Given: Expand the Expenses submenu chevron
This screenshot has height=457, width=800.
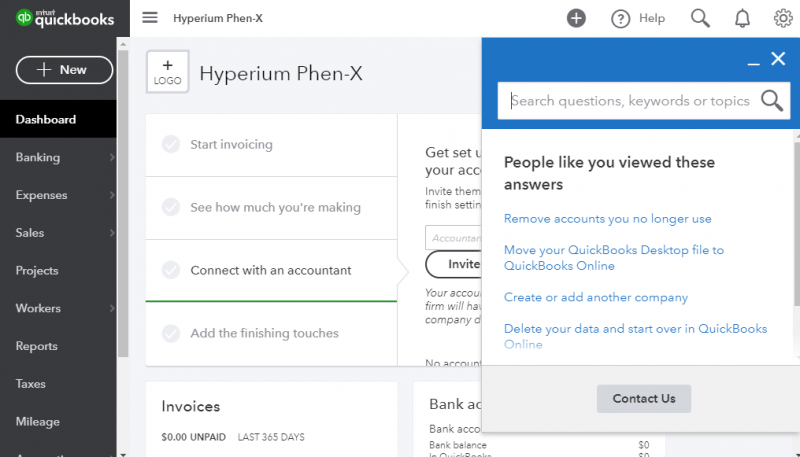Looking at the screenshot, I should pyautogui.click(x=112, y=195).
